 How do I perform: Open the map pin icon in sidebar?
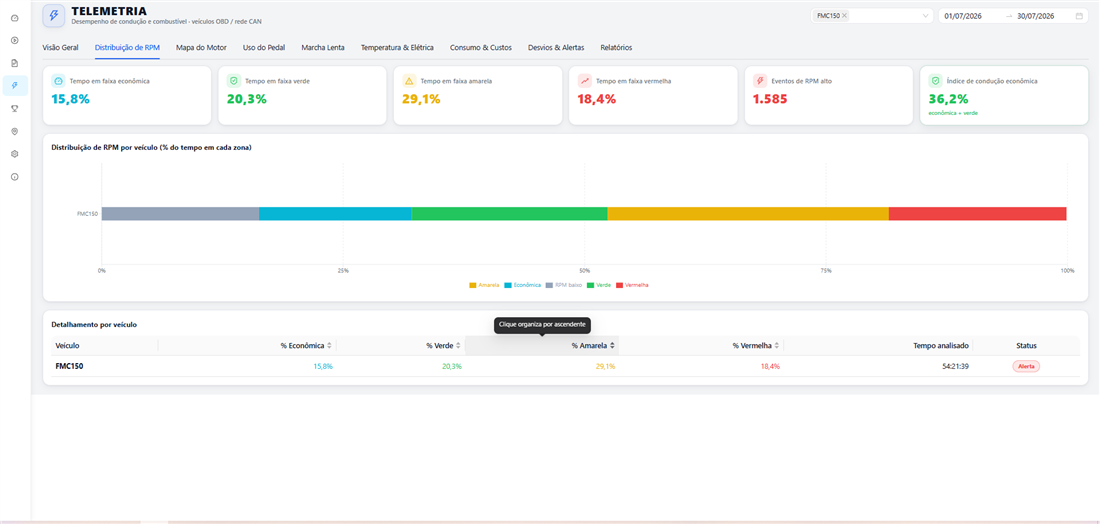15,131
